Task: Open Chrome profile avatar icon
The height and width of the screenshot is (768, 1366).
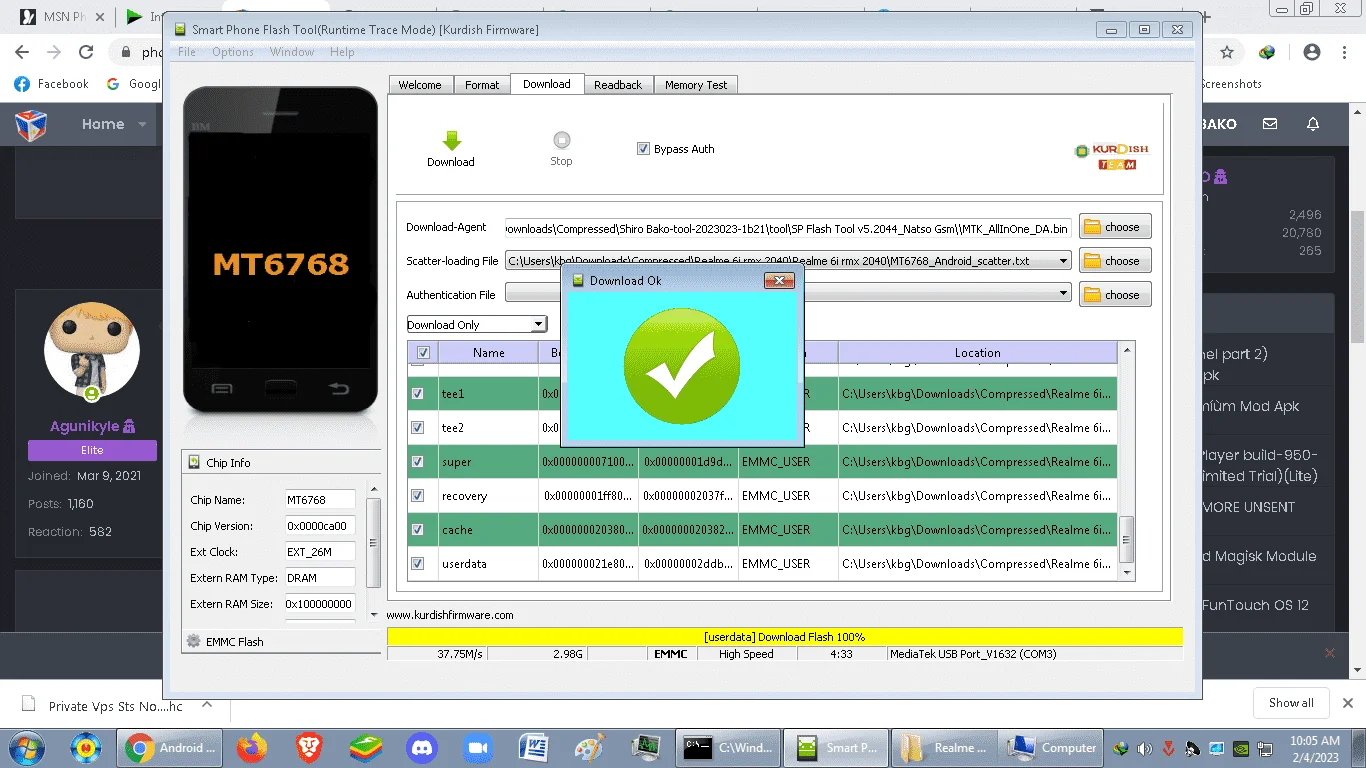Action: tap(1312, 52)
